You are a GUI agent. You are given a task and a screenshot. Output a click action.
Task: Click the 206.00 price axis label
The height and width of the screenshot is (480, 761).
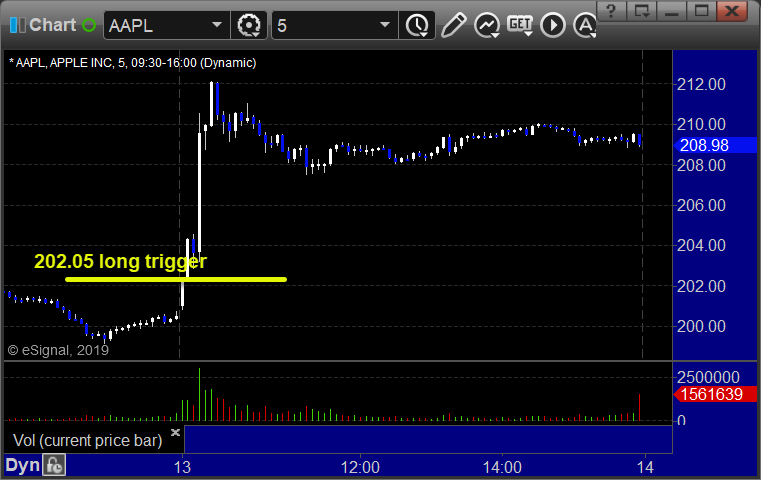click(701, 205)
